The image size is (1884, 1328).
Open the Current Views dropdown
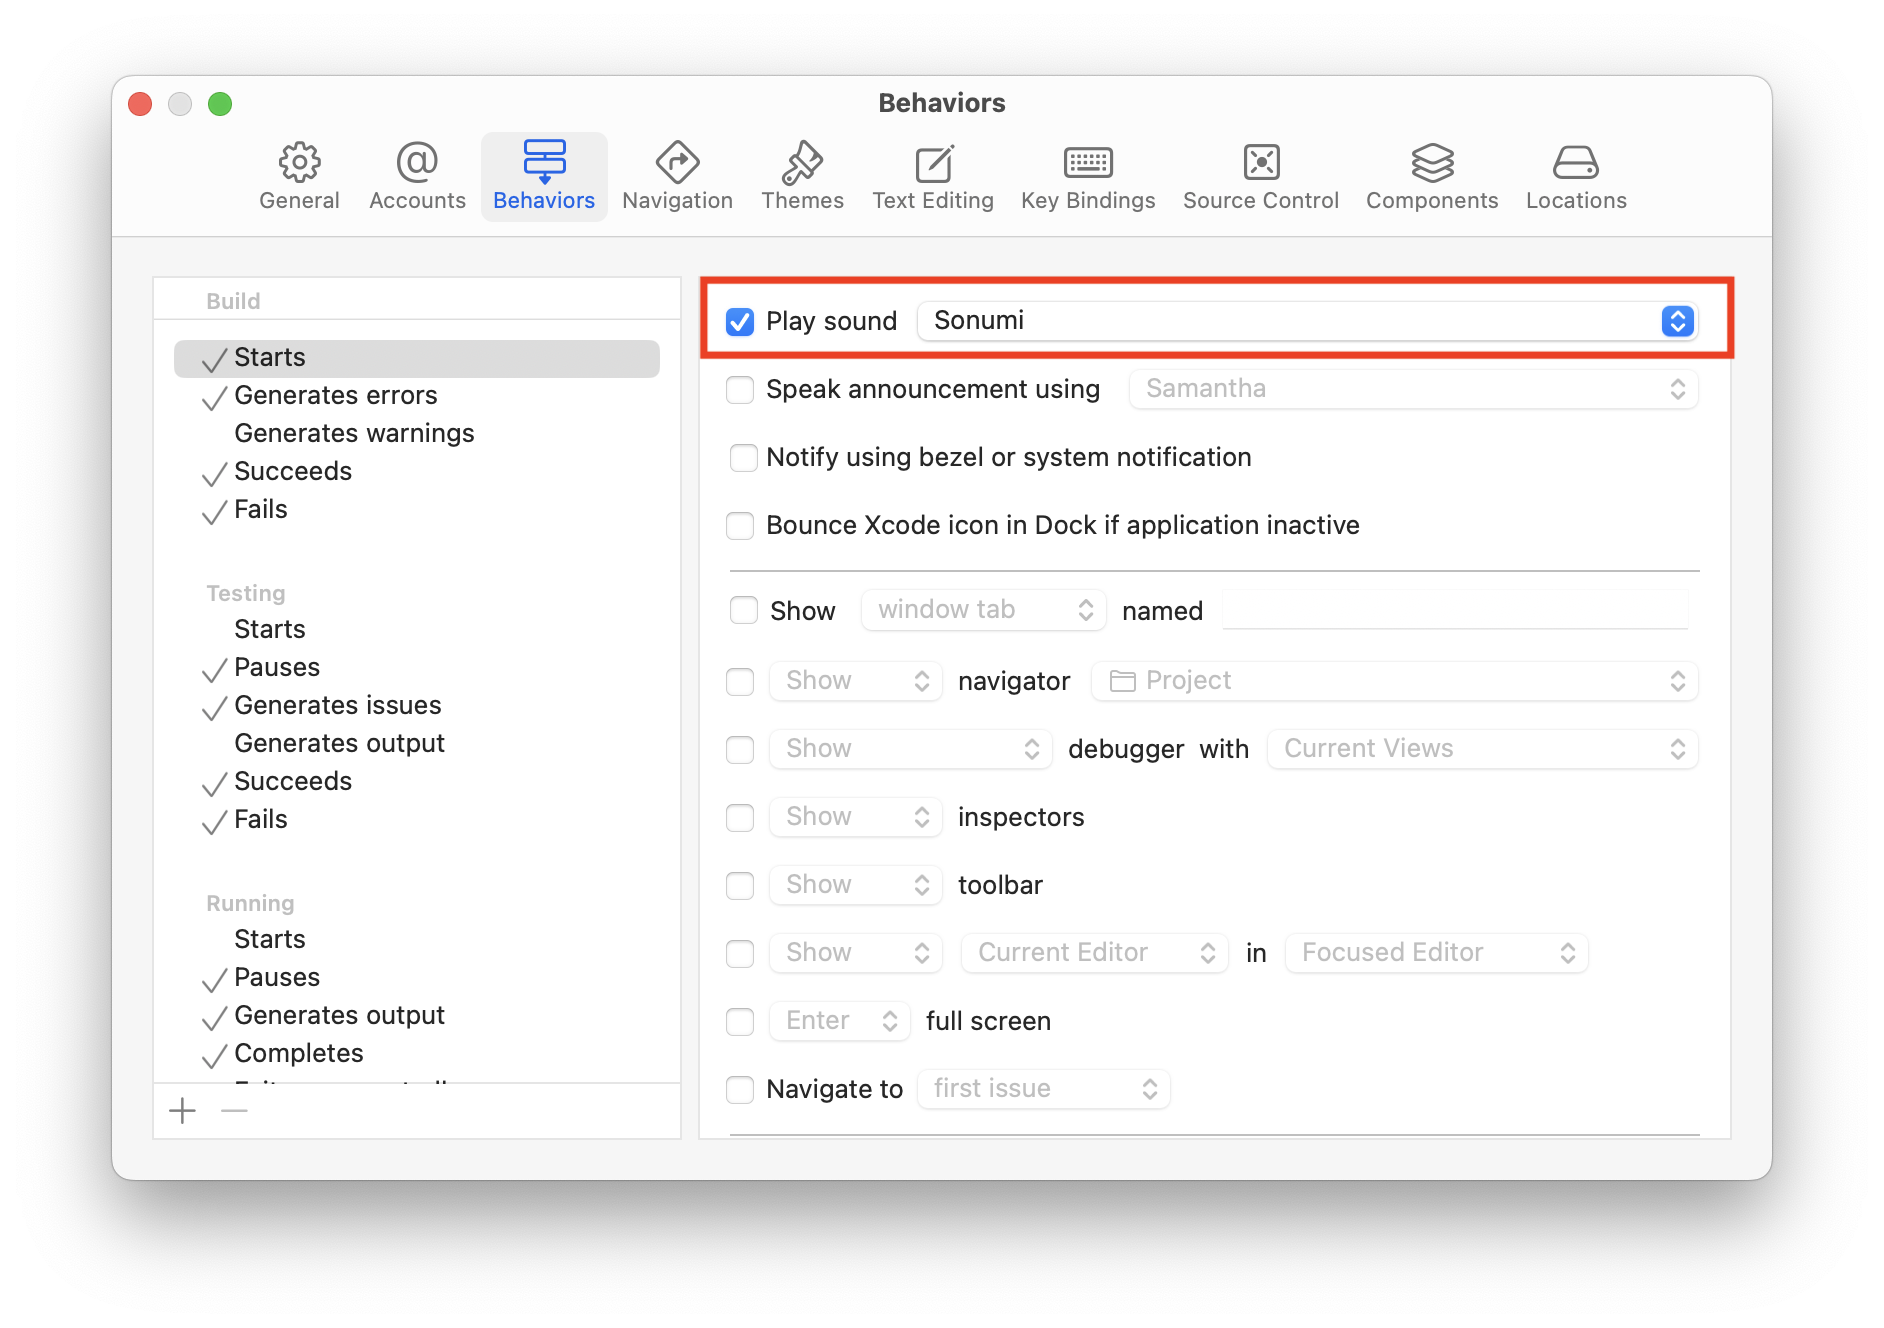click(1482, 749)
